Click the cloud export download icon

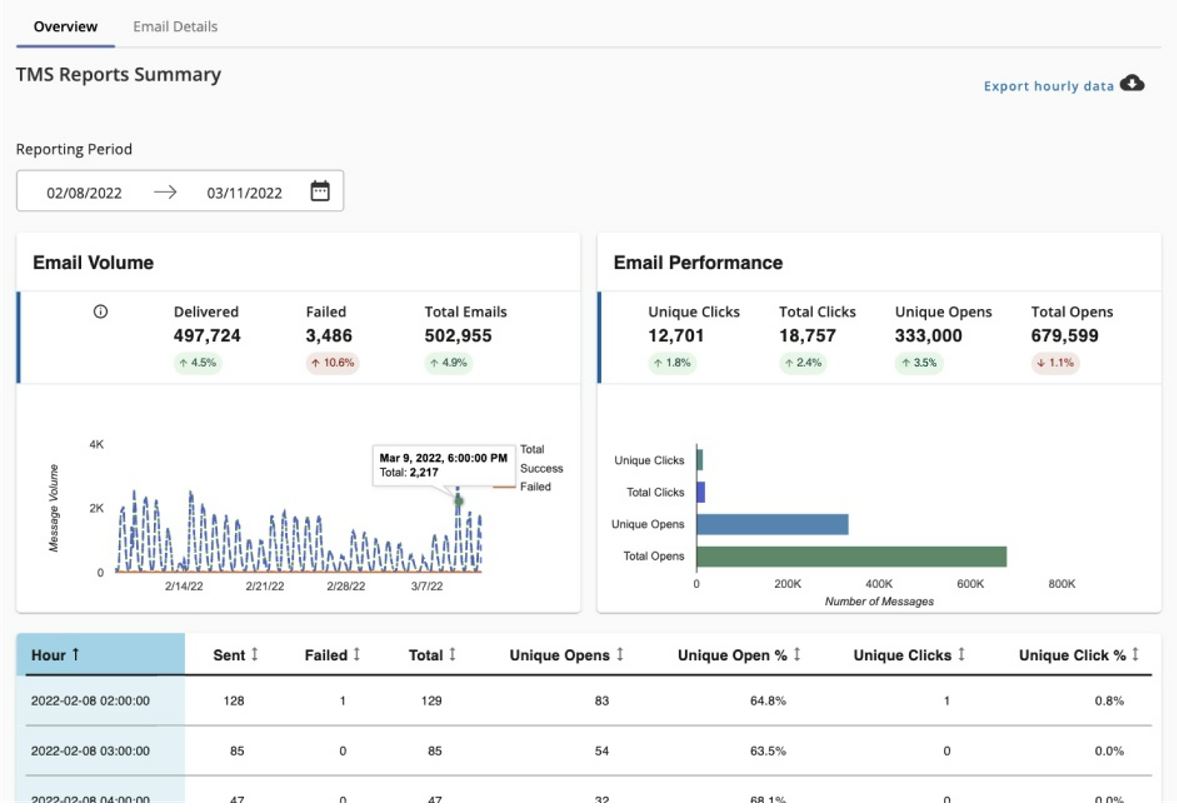(1131, 85)
